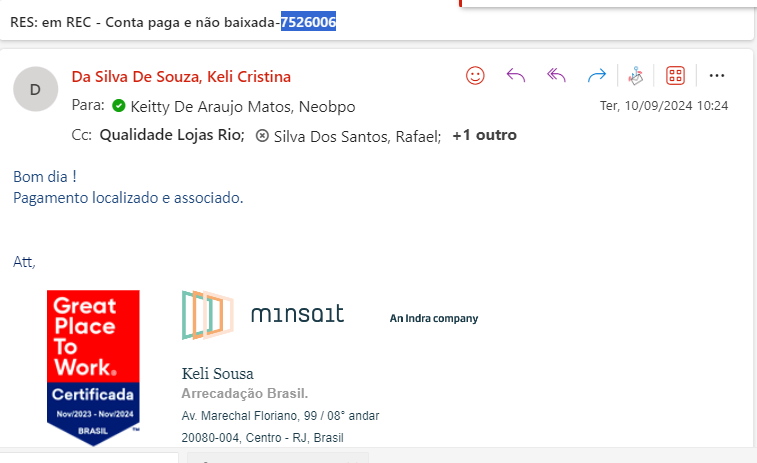The image size is (757, 463).
Task: Open the More actions ellipsis menu
Action: click(x=716, y=75)
